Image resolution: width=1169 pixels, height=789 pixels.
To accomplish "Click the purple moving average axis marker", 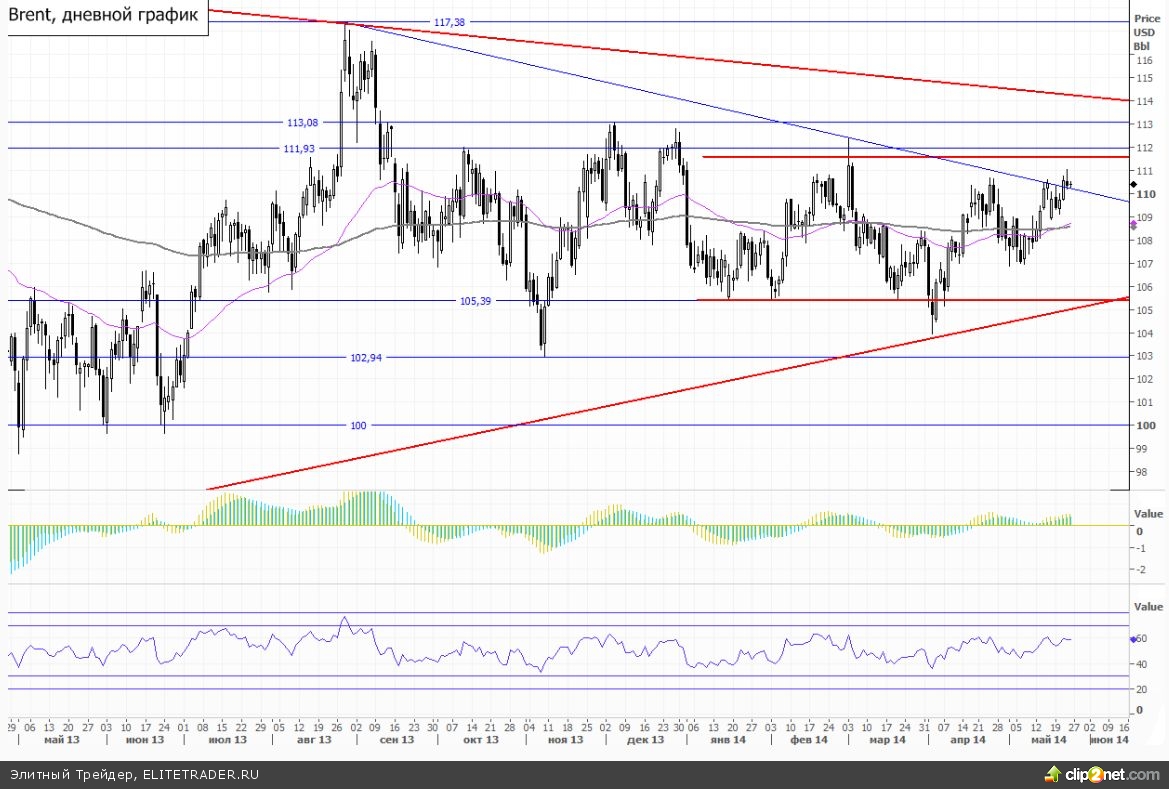I will (x=1127, y=227).
